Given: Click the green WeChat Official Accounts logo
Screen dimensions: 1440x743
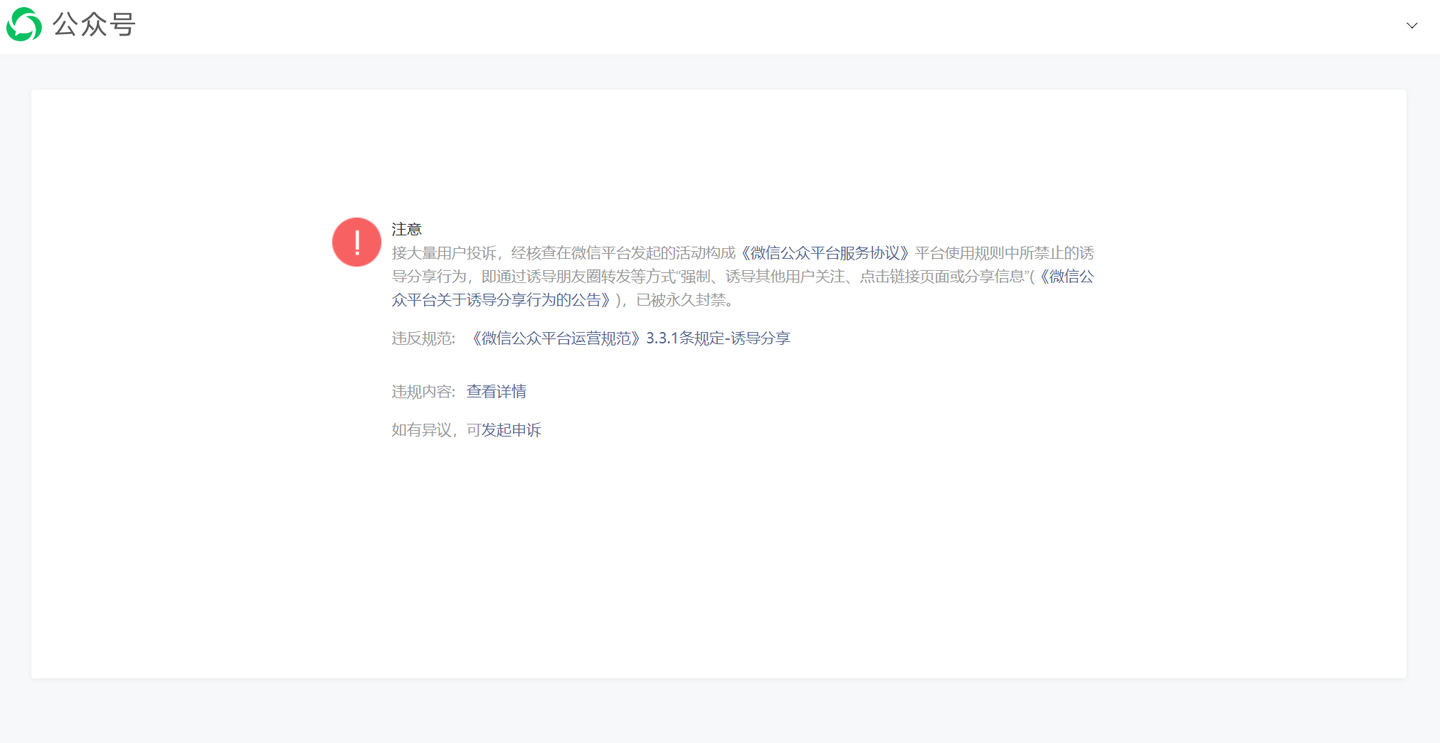Looking at the screenshot, I should (22, 23).
